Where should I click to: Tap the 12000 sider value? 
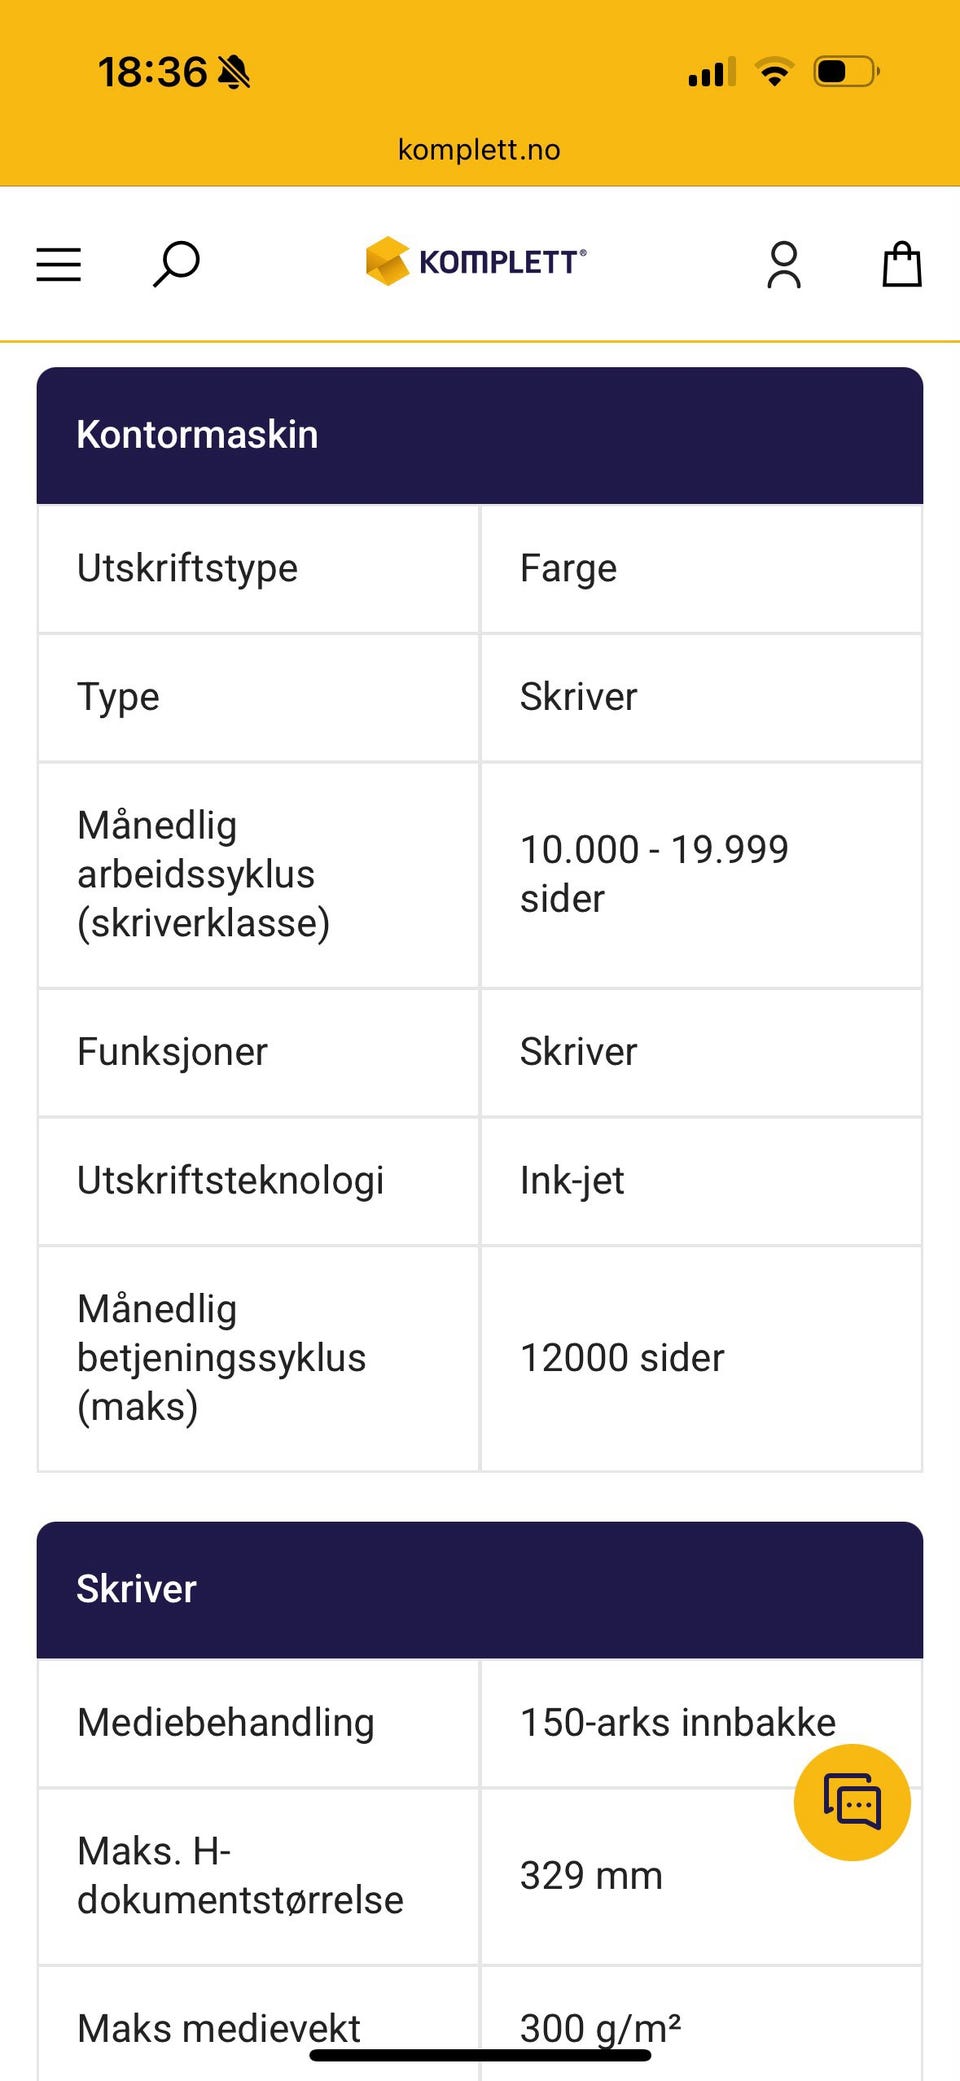[622, 1358]
